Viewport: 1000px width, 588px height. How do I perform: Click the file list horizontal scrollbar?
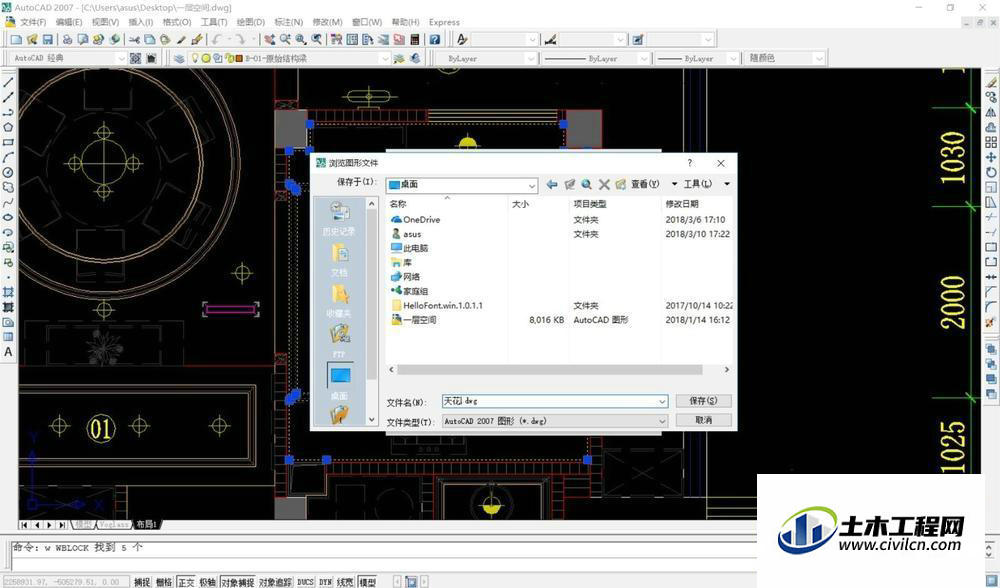(549, 370)
